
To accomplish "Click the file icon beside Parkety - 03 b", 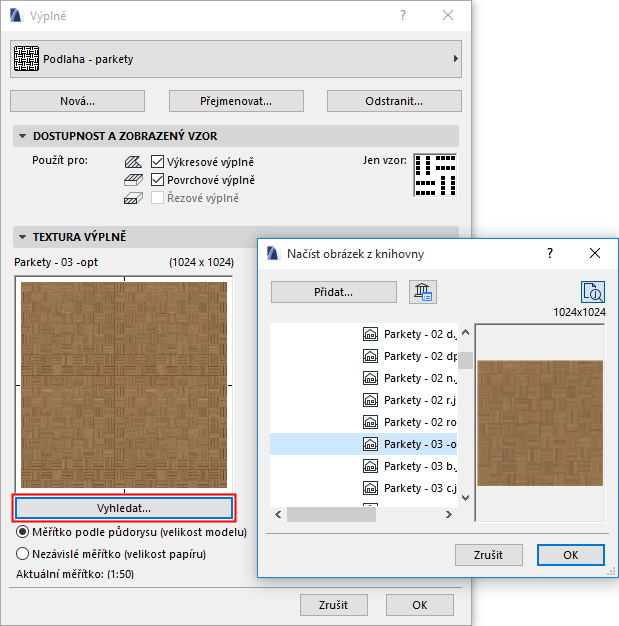I will coord(370,466).
